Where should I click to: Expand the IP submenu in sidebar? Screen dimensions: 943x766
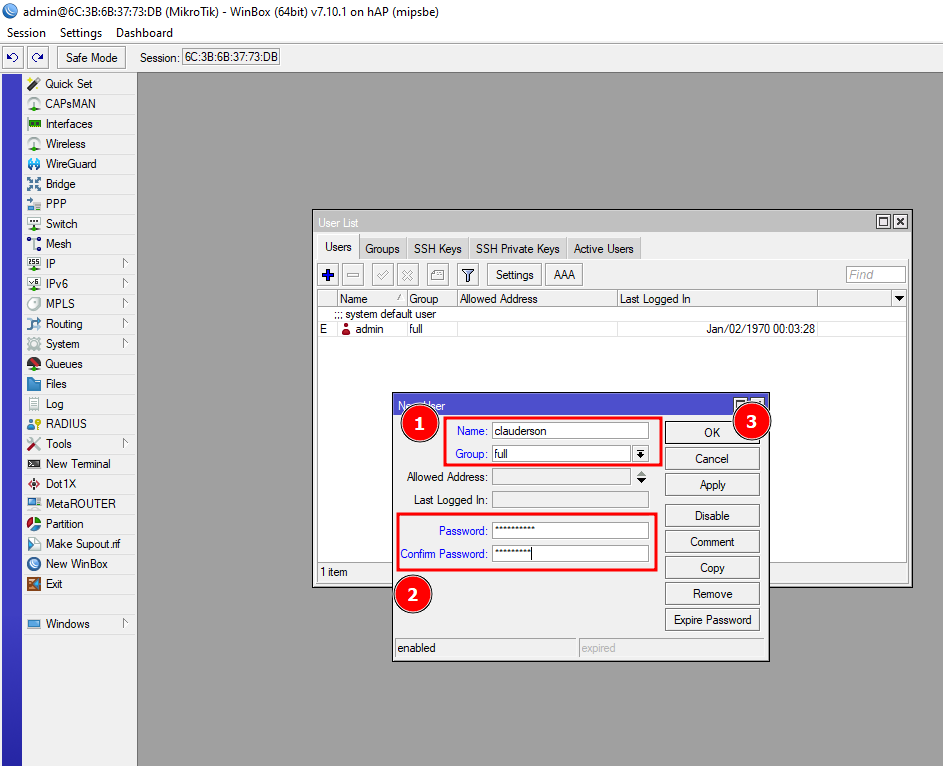click(x=125, y=264)
